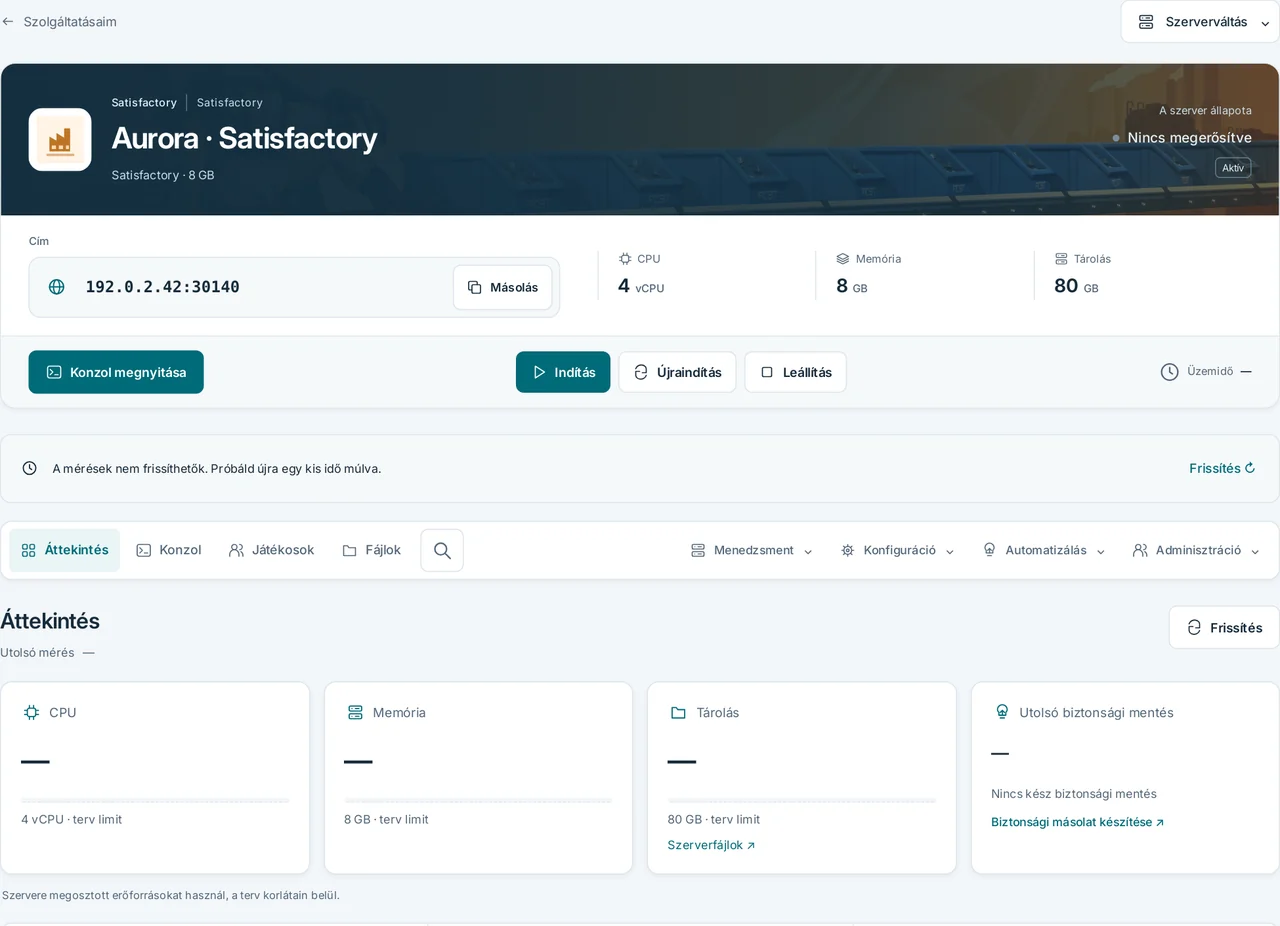Expand the Automatizálás menu

pos(1044,550)
